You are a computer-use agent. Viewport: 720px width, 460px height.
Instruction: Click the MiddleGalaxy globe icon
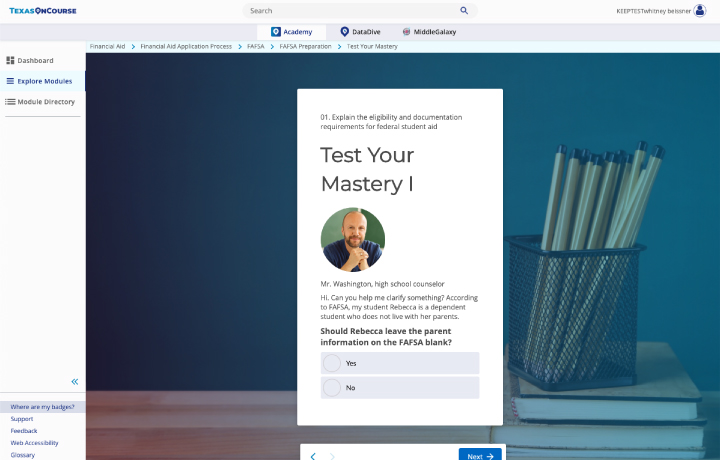pos(406,32)
